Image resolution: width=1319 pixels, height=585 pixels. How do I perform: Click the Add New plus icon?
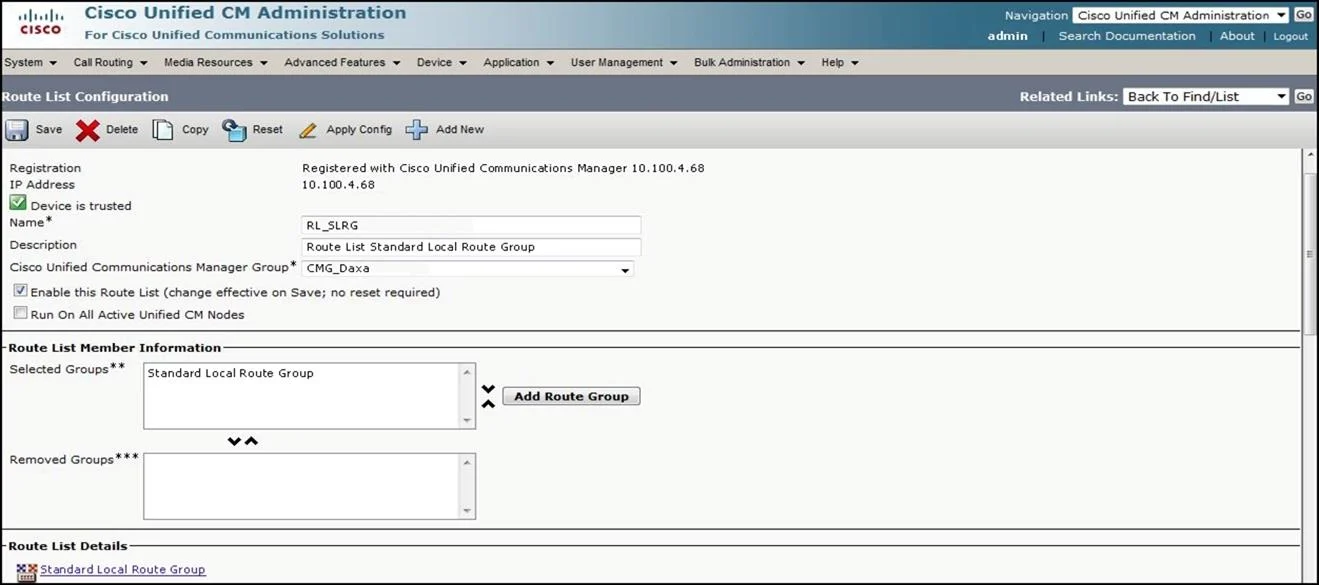tap(417, 130)
